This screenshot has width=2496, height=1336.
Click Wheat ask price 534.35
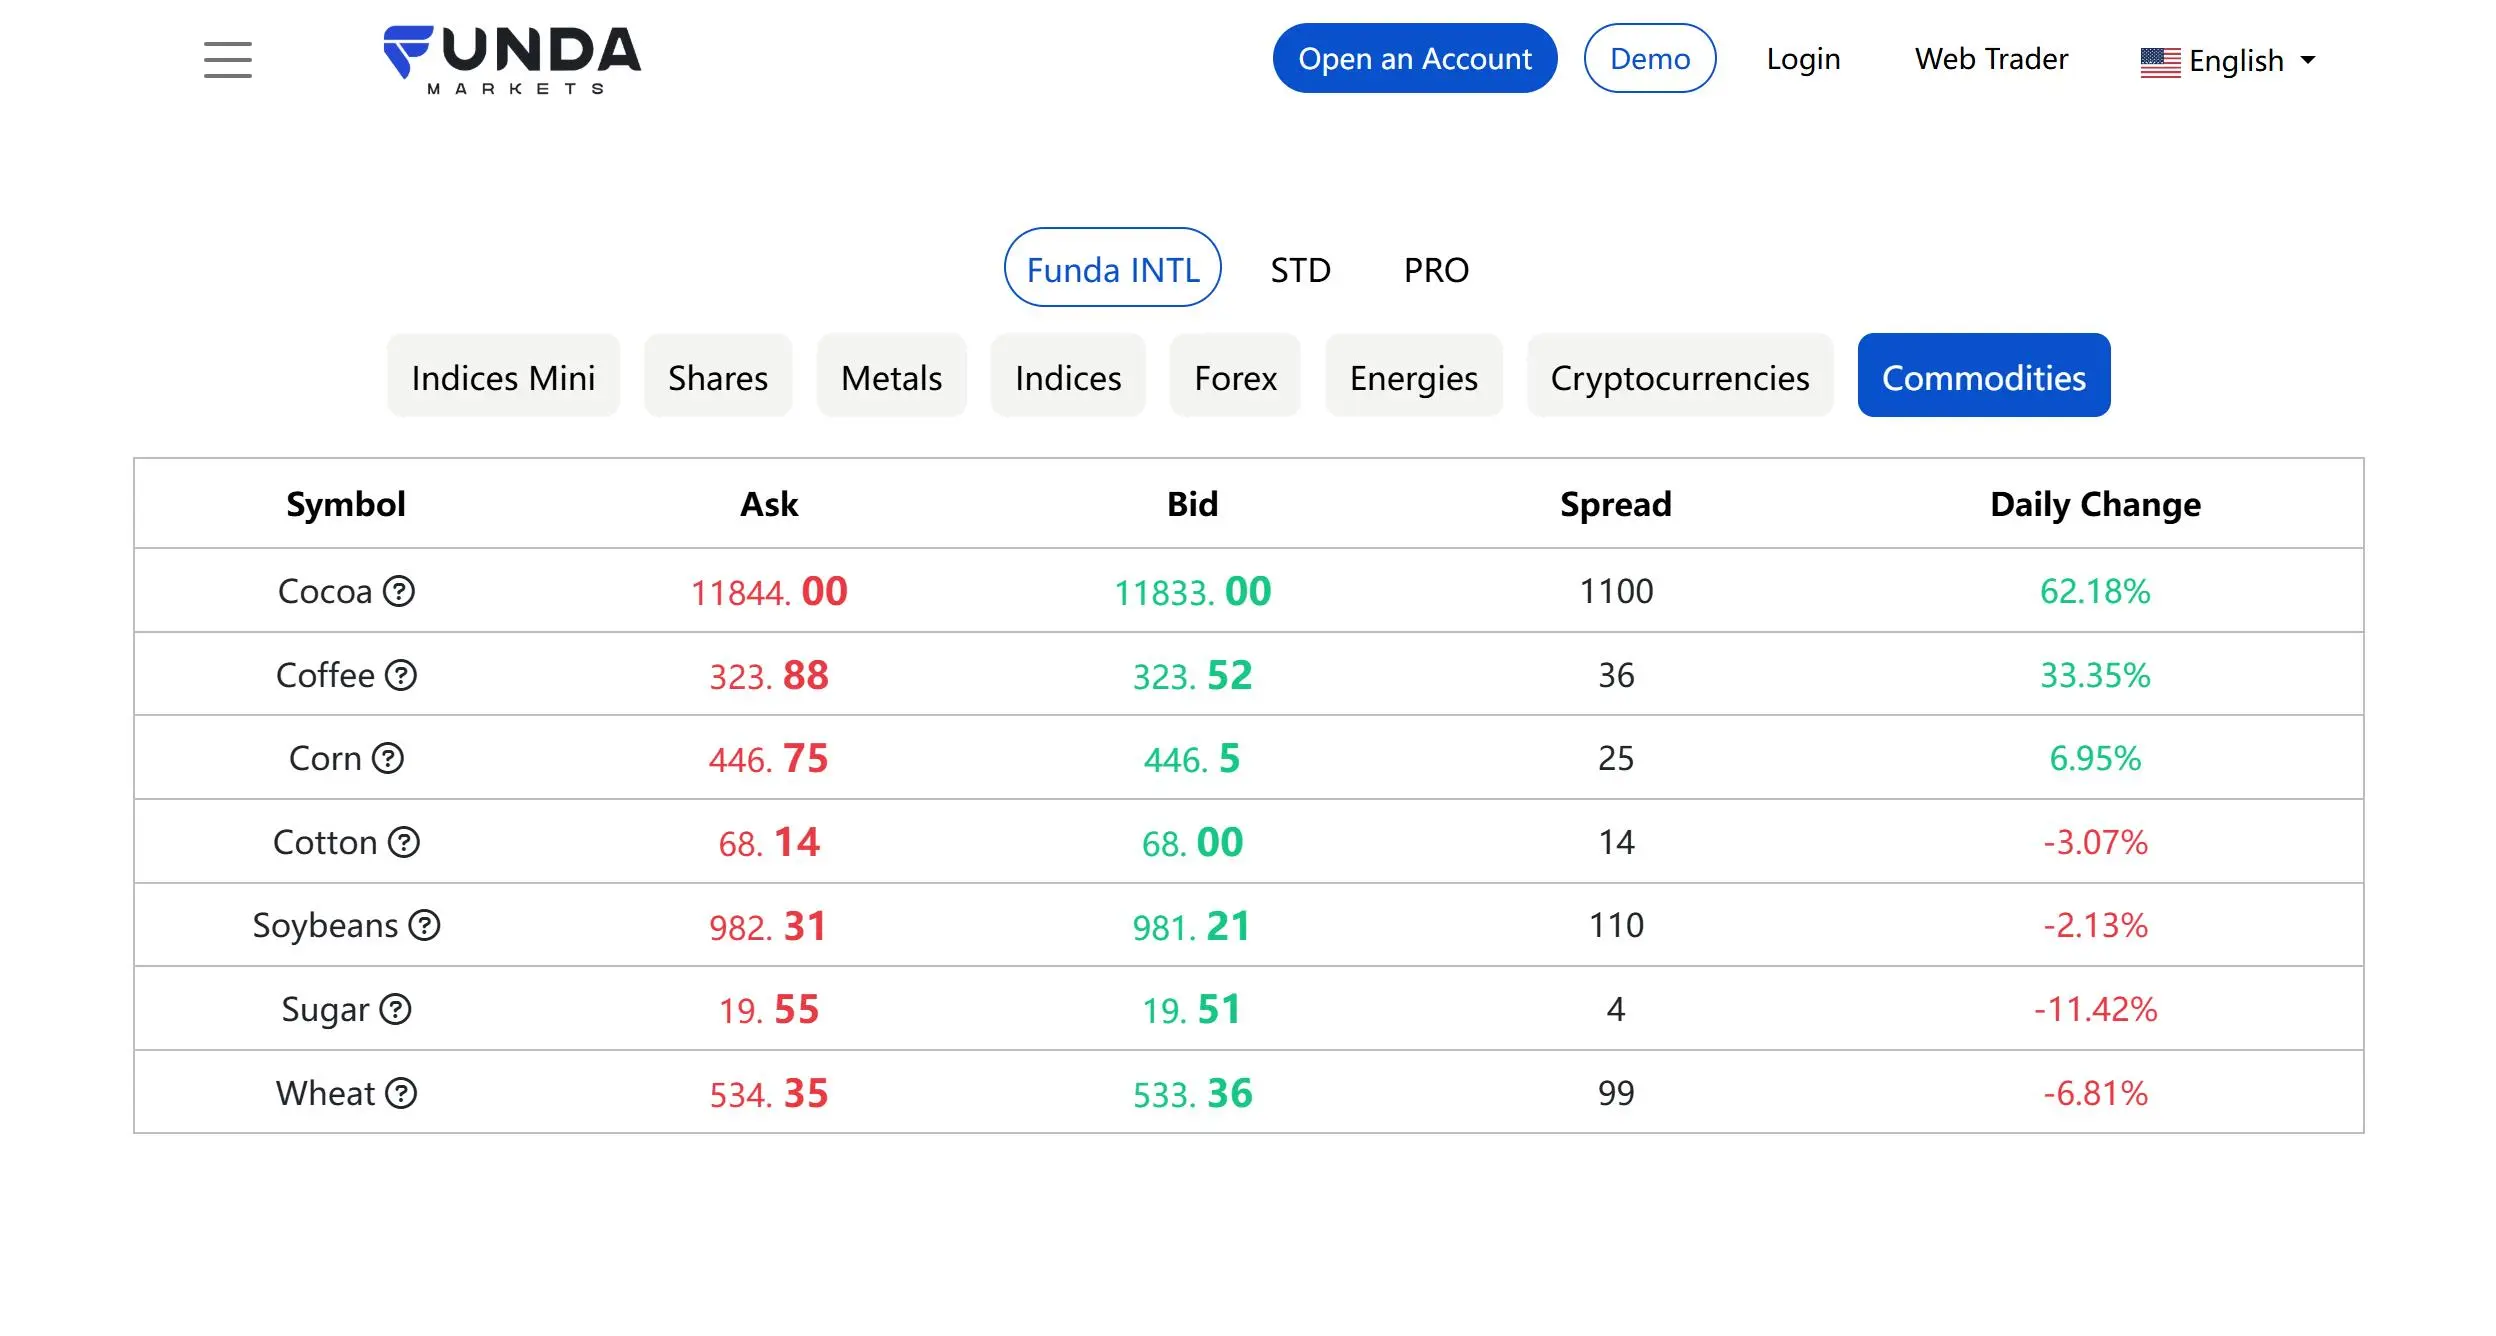tap(769, 1094)
